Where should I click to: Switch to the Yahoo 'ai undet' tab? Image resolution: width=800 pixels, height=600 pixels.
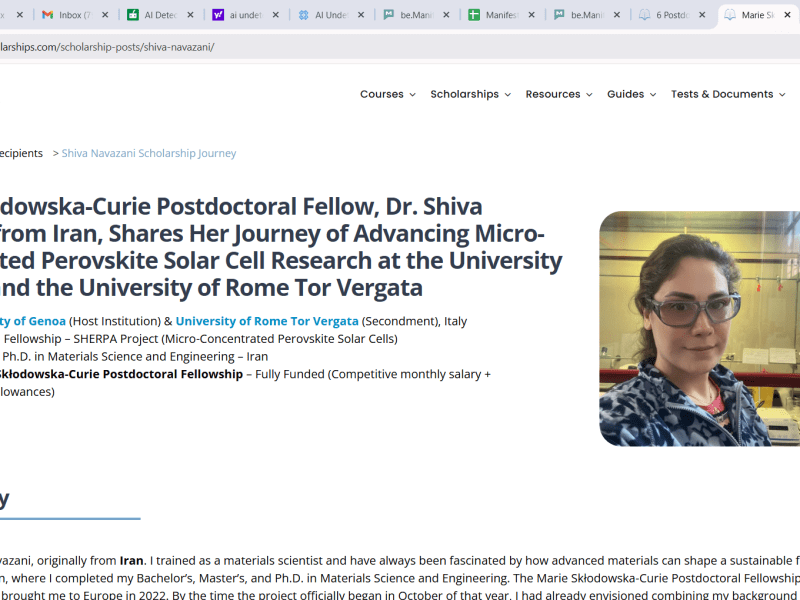point(245,15)
